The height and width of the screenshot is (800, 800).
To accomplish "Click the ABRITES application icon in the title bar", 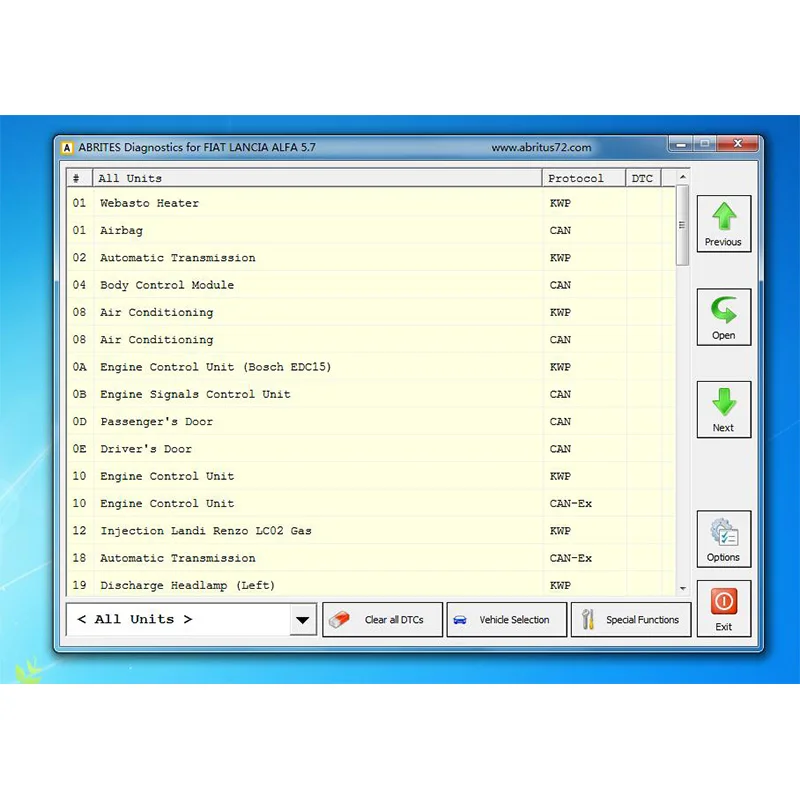I will click(67, 147).
